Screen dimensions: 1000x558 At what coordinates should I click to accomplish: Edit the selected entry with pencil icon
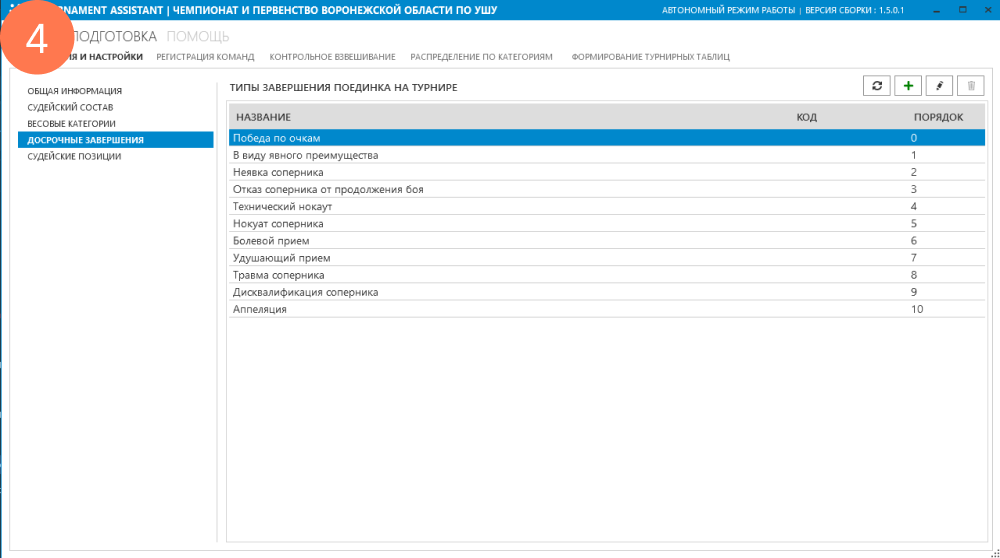pos(939,85)
